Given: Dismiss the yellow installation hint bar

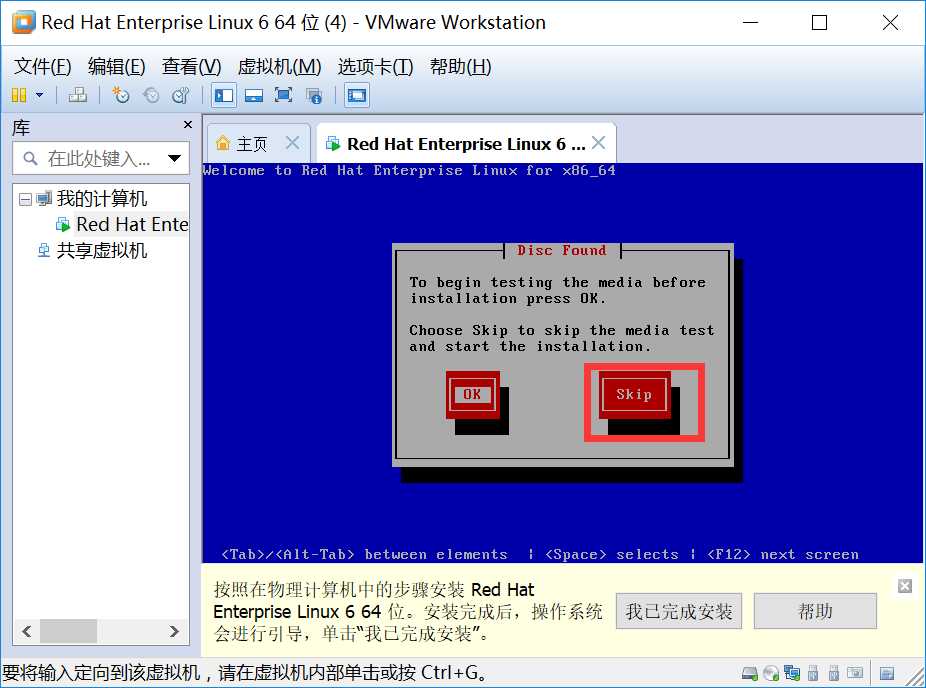Looking at the screenshot, I should (905, 586).
